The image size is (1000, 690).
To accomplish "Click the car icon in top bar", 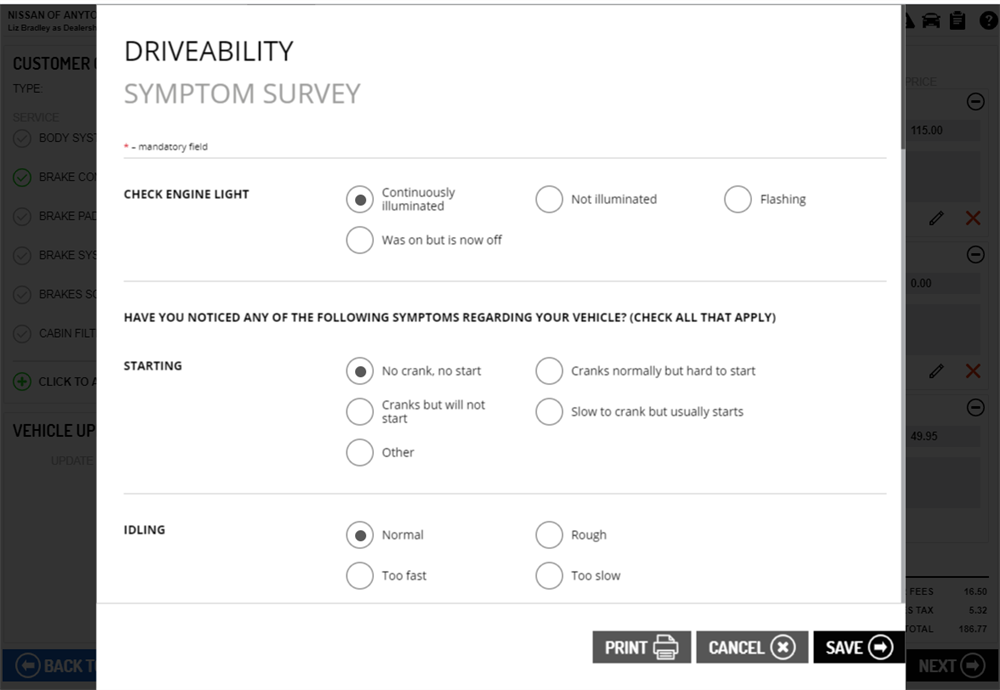I will (x=931, y=20).
